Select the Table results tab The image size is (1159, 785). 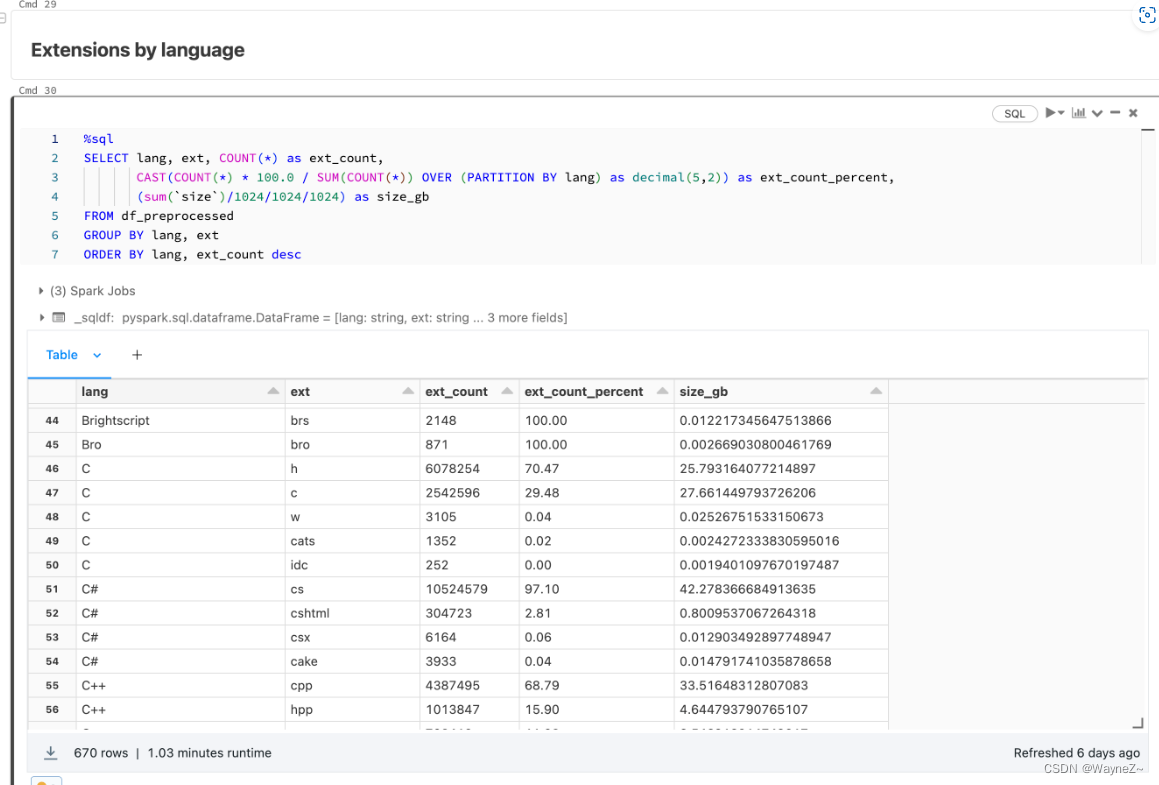coord(61,355)
